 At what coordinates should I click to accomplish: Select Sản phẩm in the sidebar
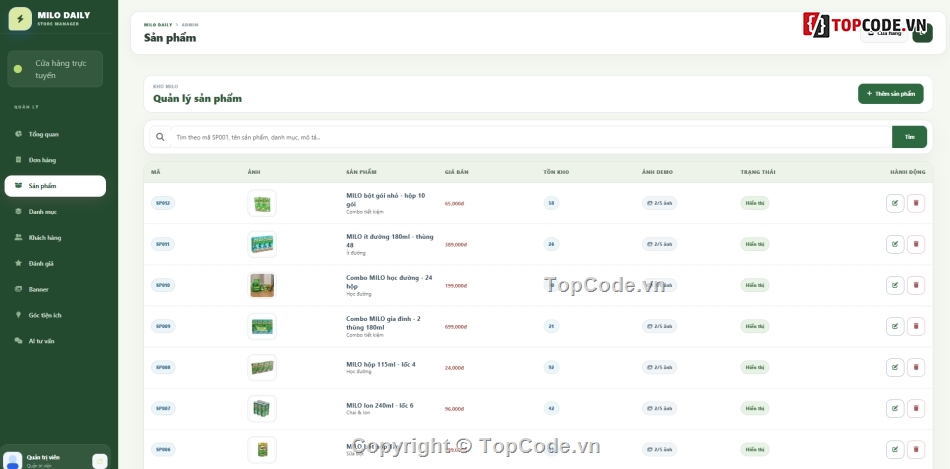tap(55, 186)
